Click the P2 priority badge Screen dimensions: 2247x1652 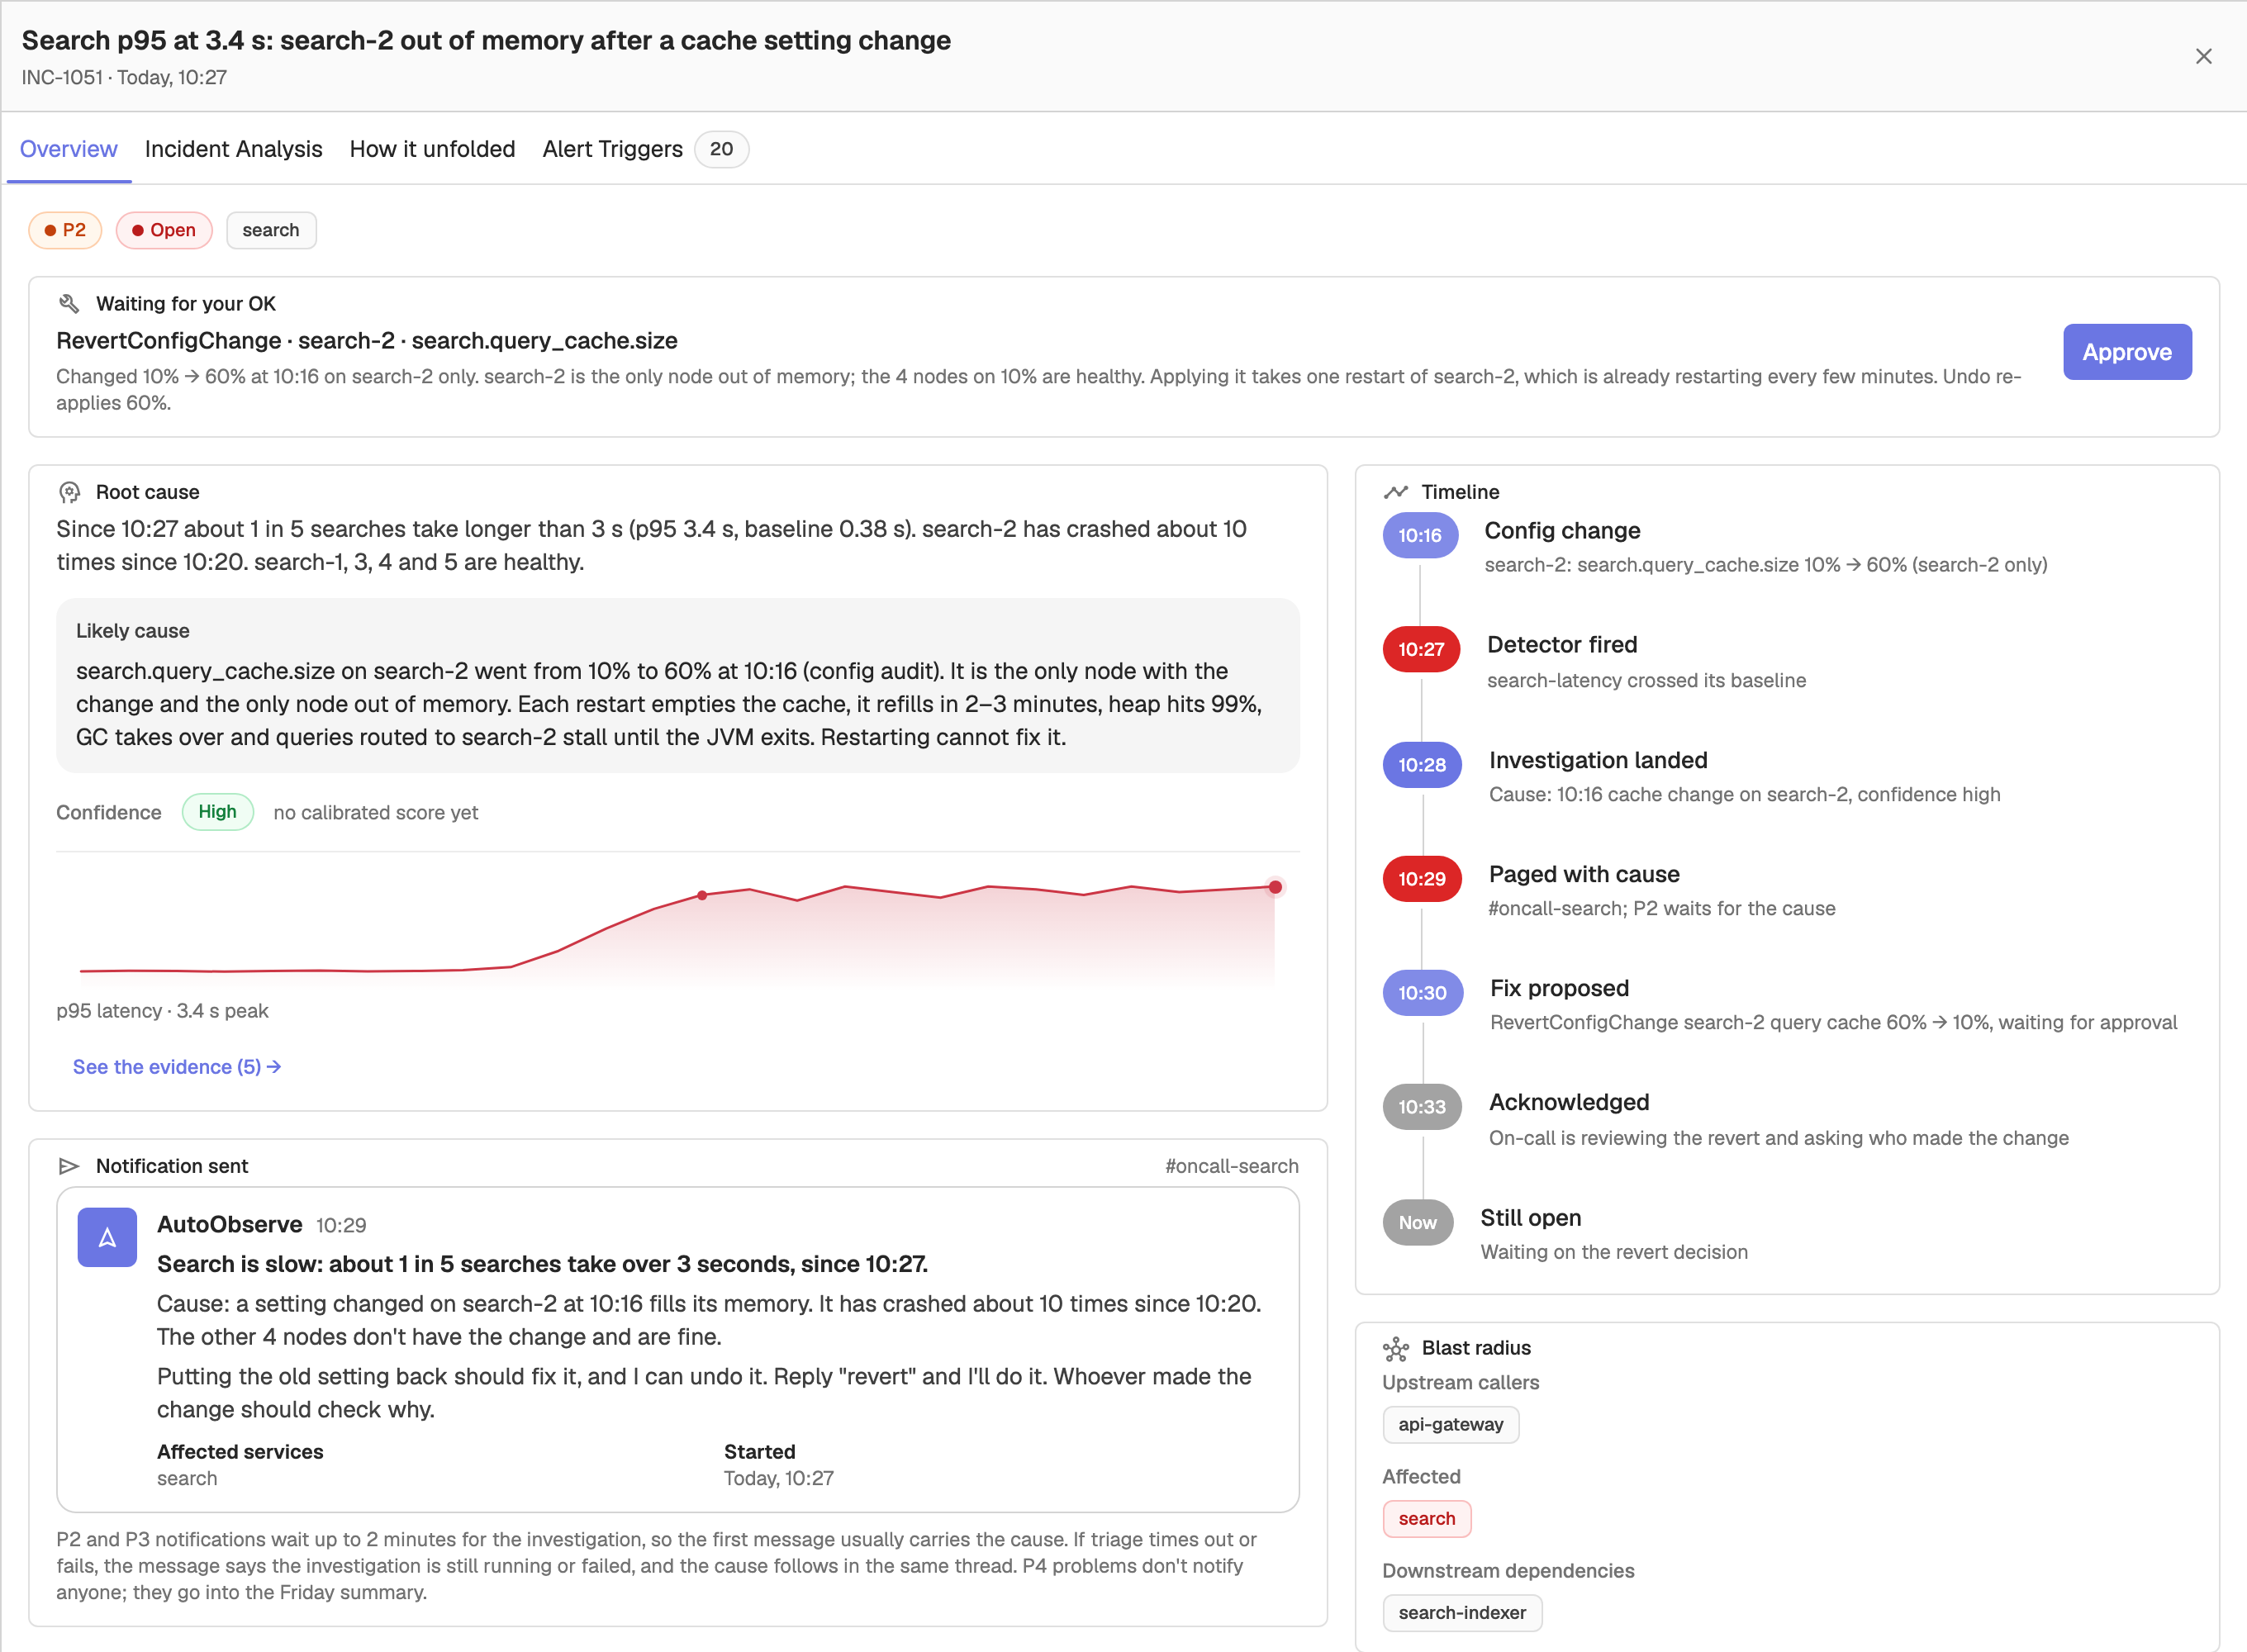click(65, 230)
